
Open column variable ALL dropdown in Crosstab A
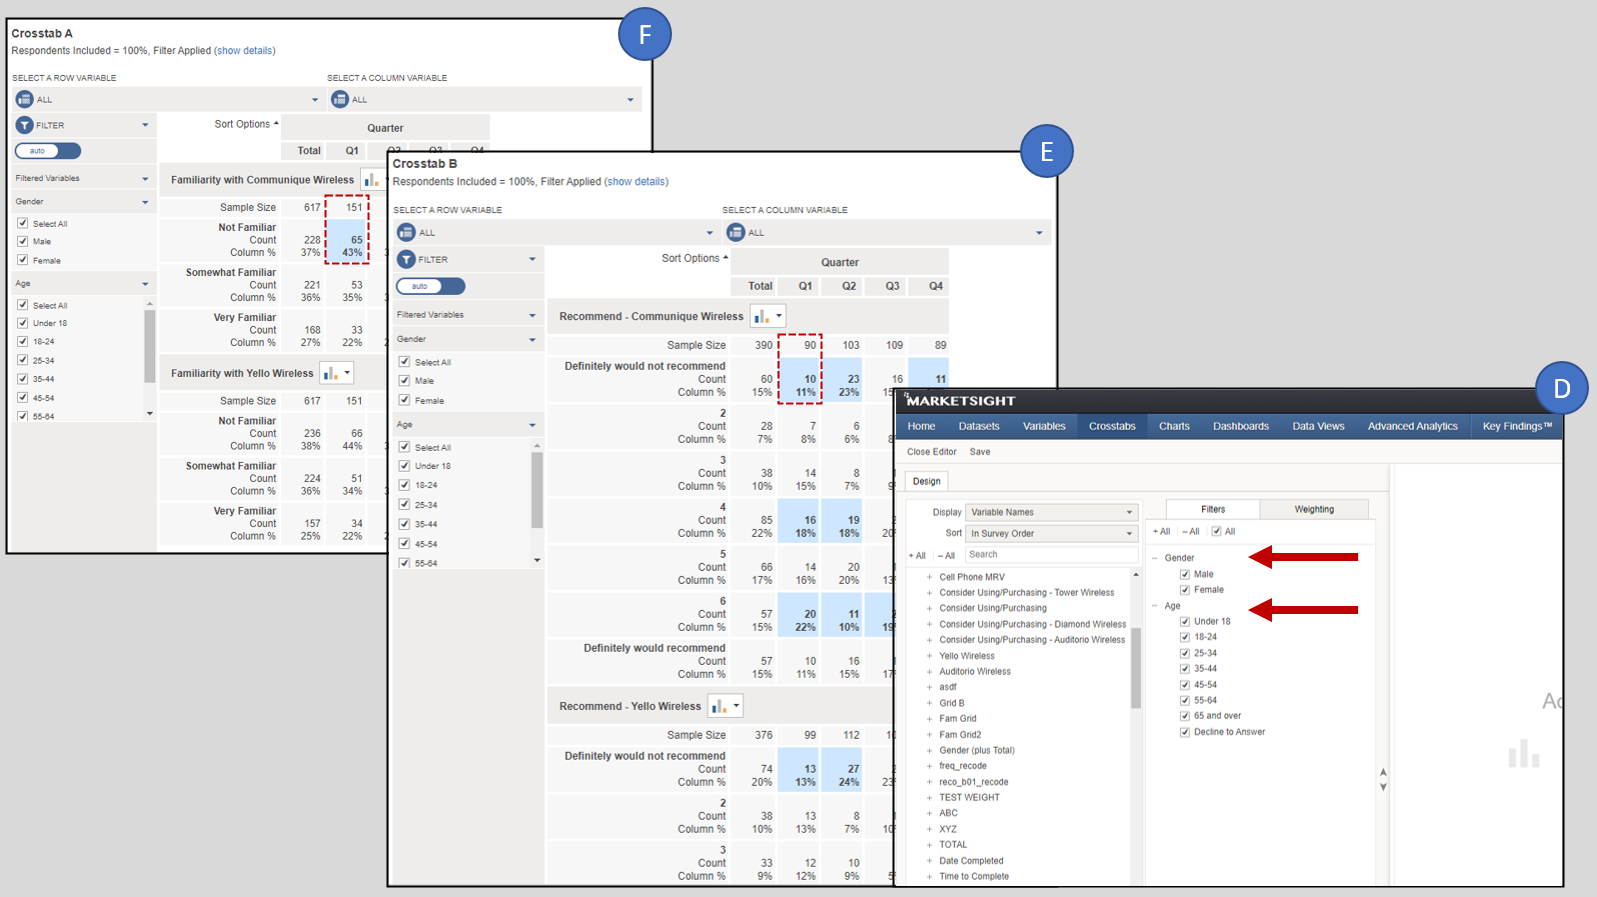483,99
